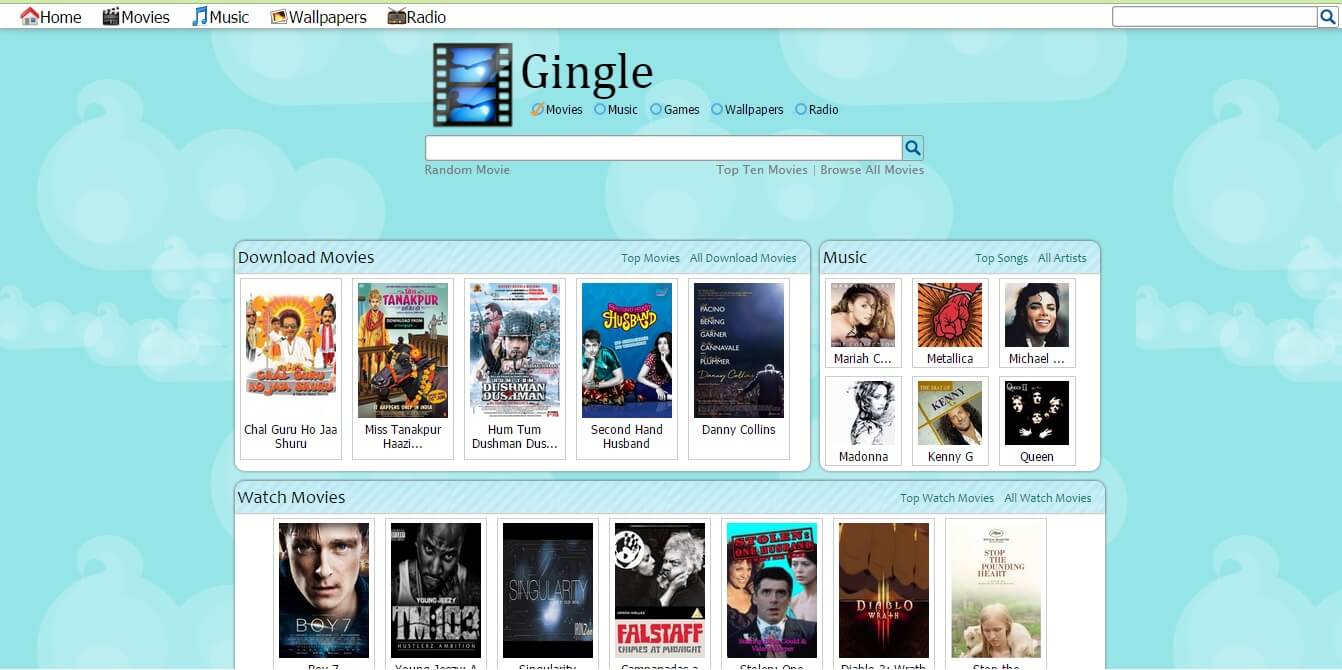The width and height of the screenshot is (1342, 670).
Task: Click the Second Hand Husband title caption
Action: [x=627, y=437]
